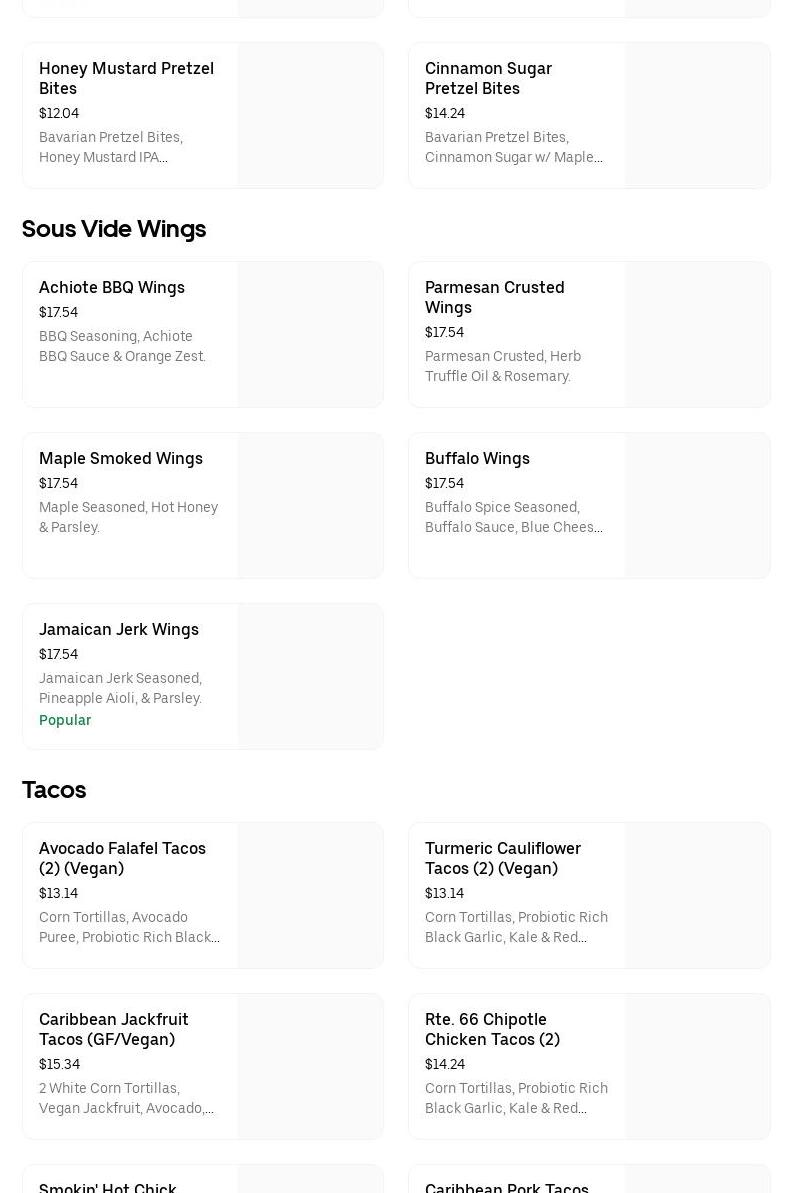Click the Buffalo Wings image thumbnail

(x=697, y=505)
